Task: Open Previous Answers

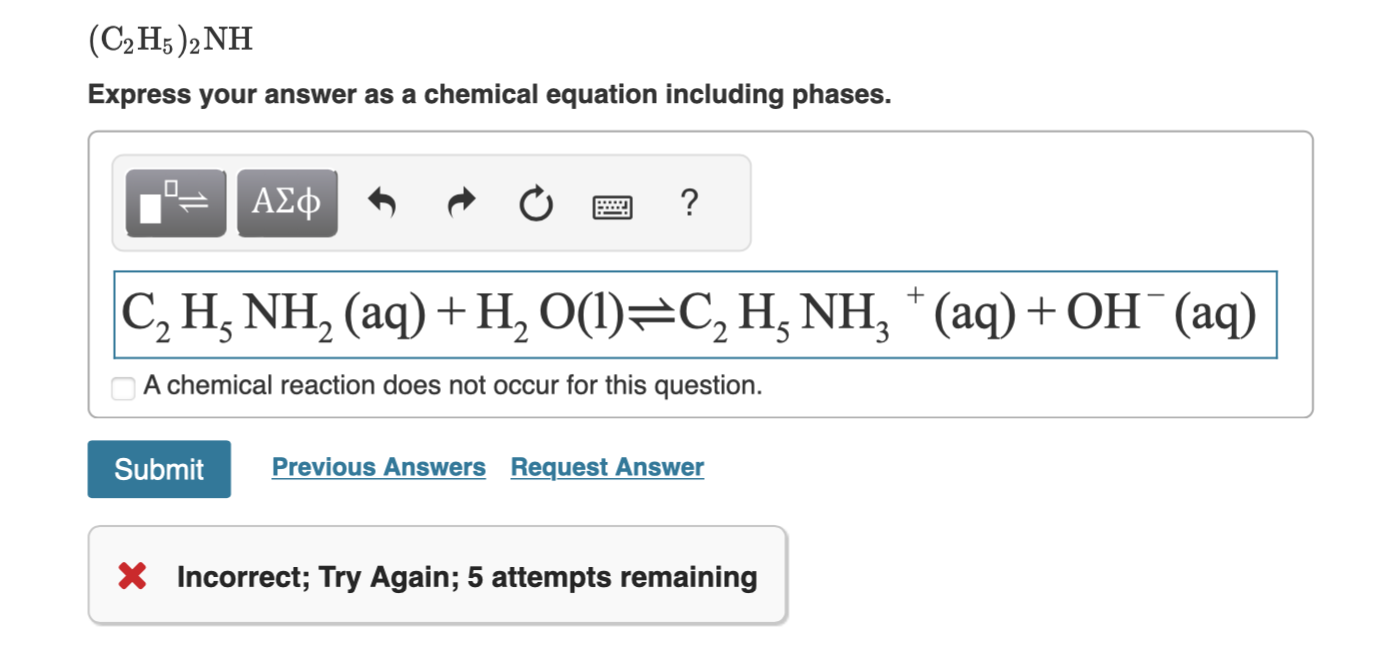Action: click(x=379, y=467)
